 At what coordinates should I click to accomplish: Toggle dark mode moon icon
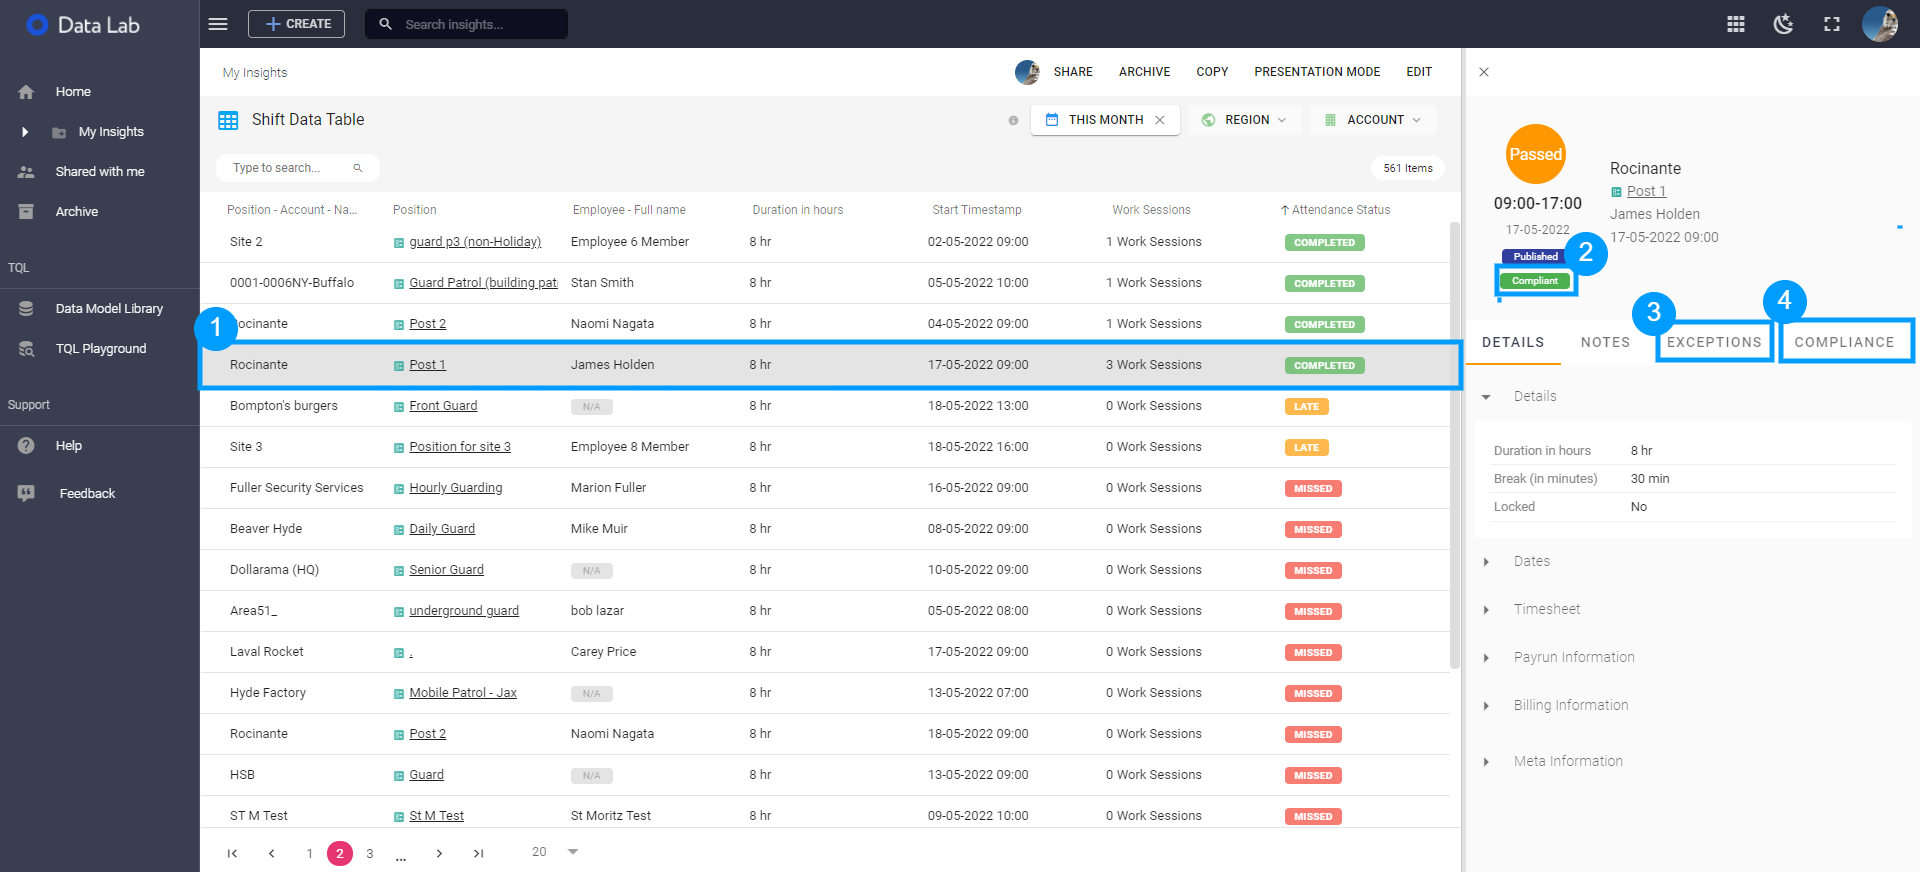click(x=1784, y=24)
